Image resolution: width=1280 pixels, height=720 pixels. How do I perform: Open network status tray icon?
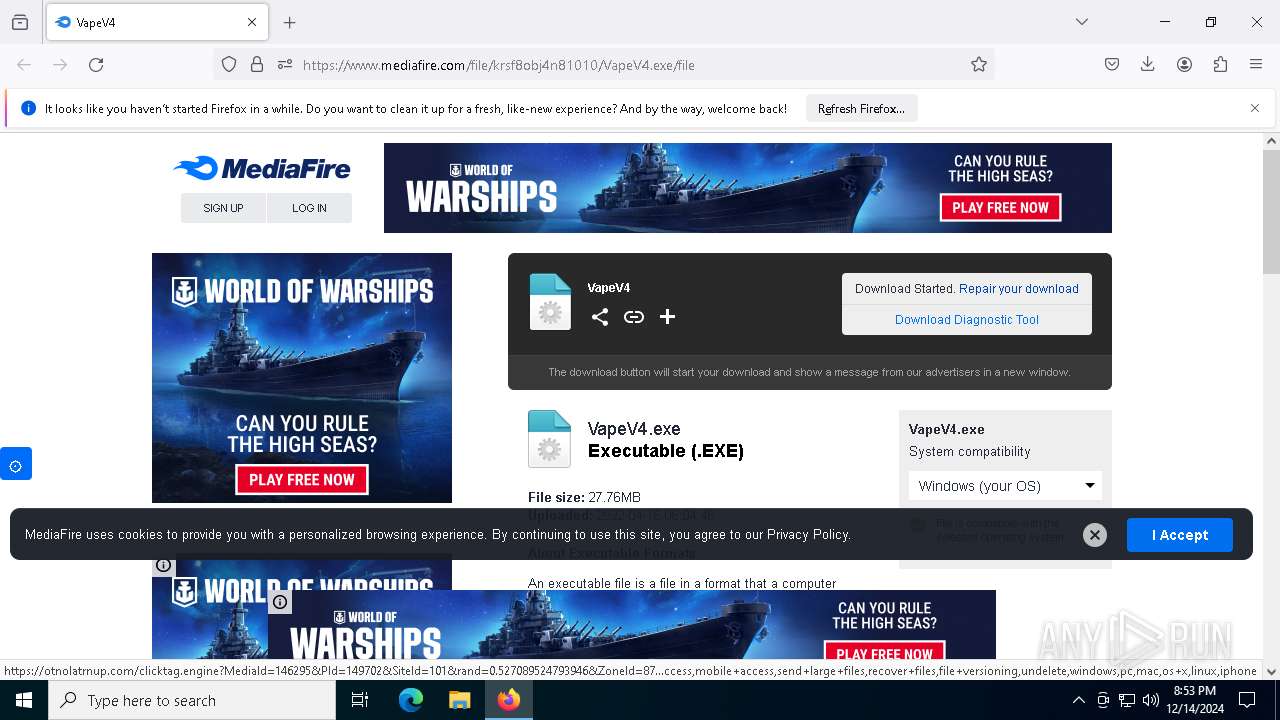(1127, 700)
